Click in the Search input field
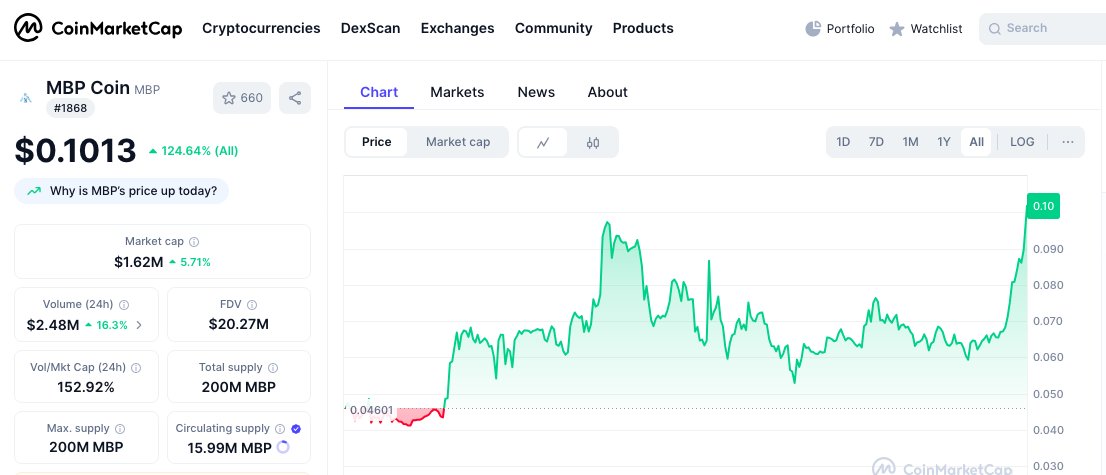Screen dimensions: 1106x475 tap(1043, 29)
